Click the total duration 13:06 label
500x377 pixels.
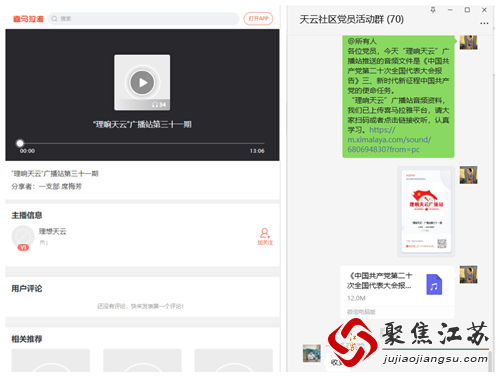pyautogui.click(x=257, y=151)
